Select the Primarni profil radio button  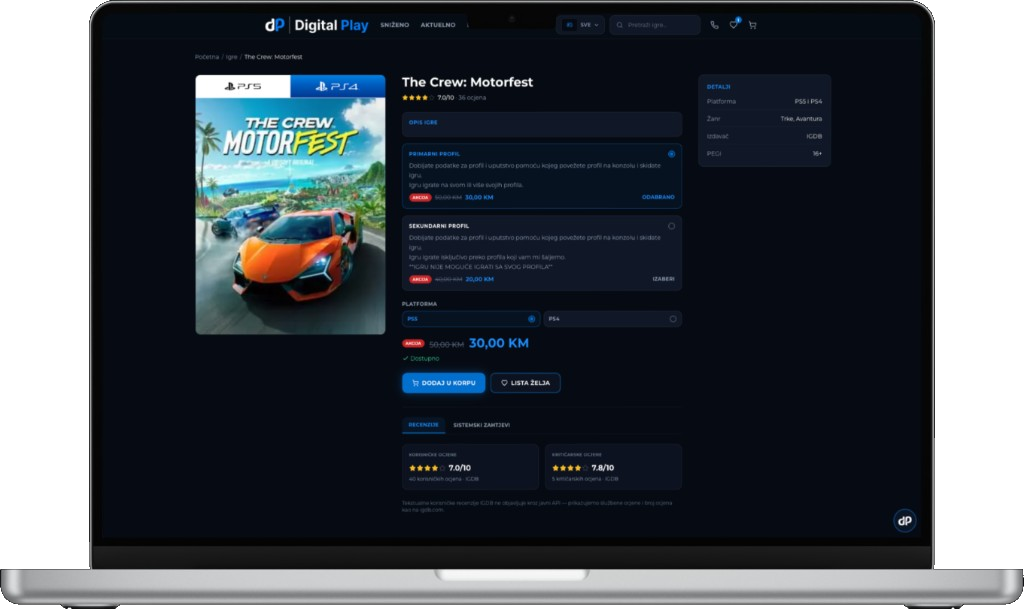[671, 154]
